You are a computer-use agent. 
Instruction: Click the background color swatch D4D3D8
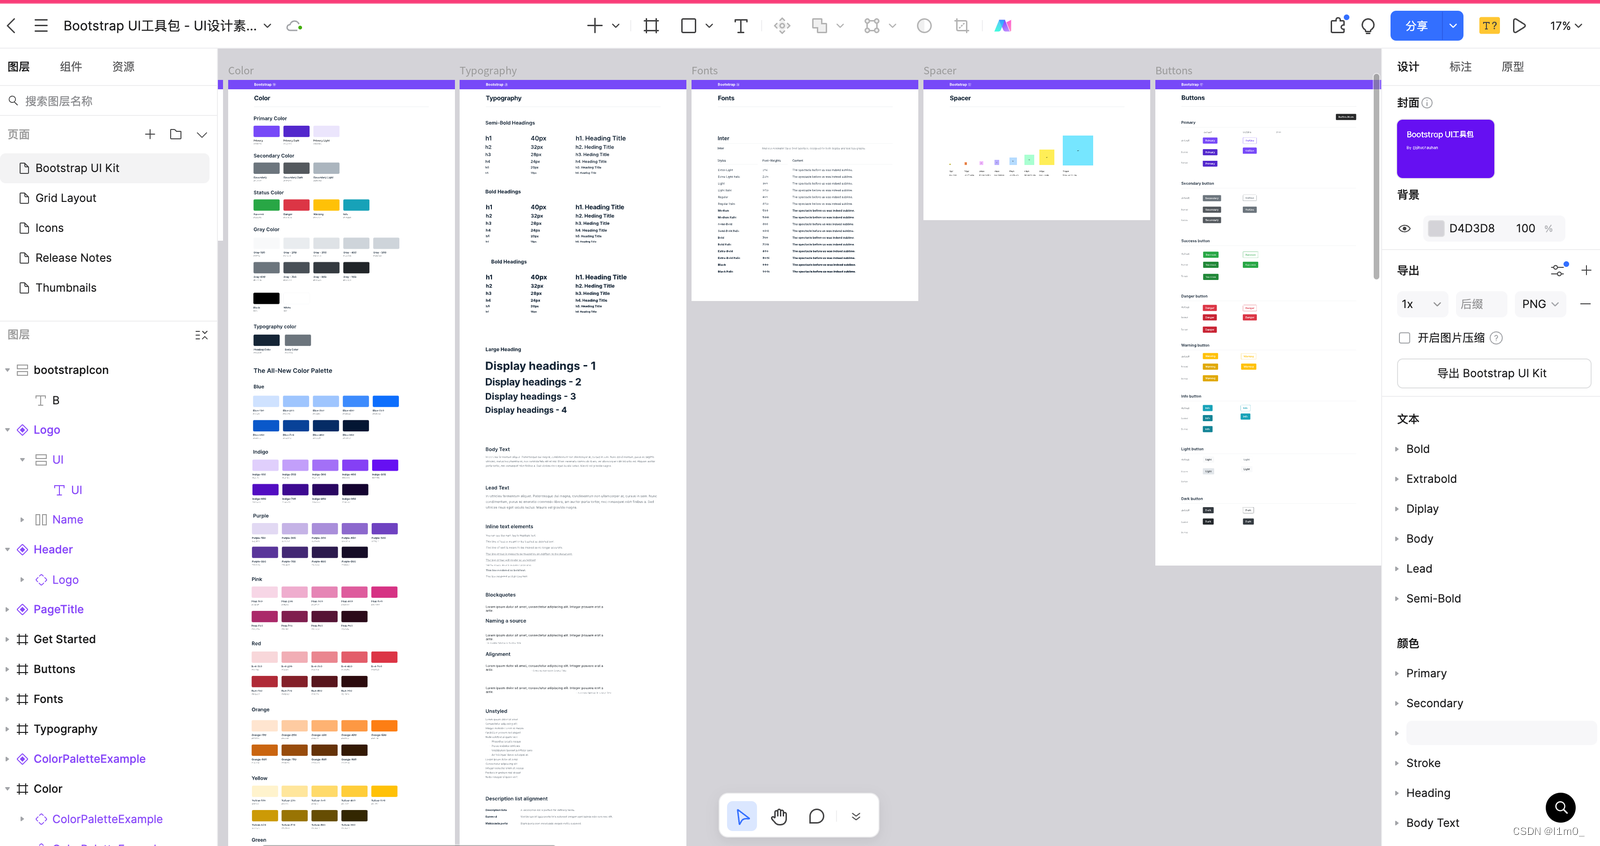coord(1436,229)
